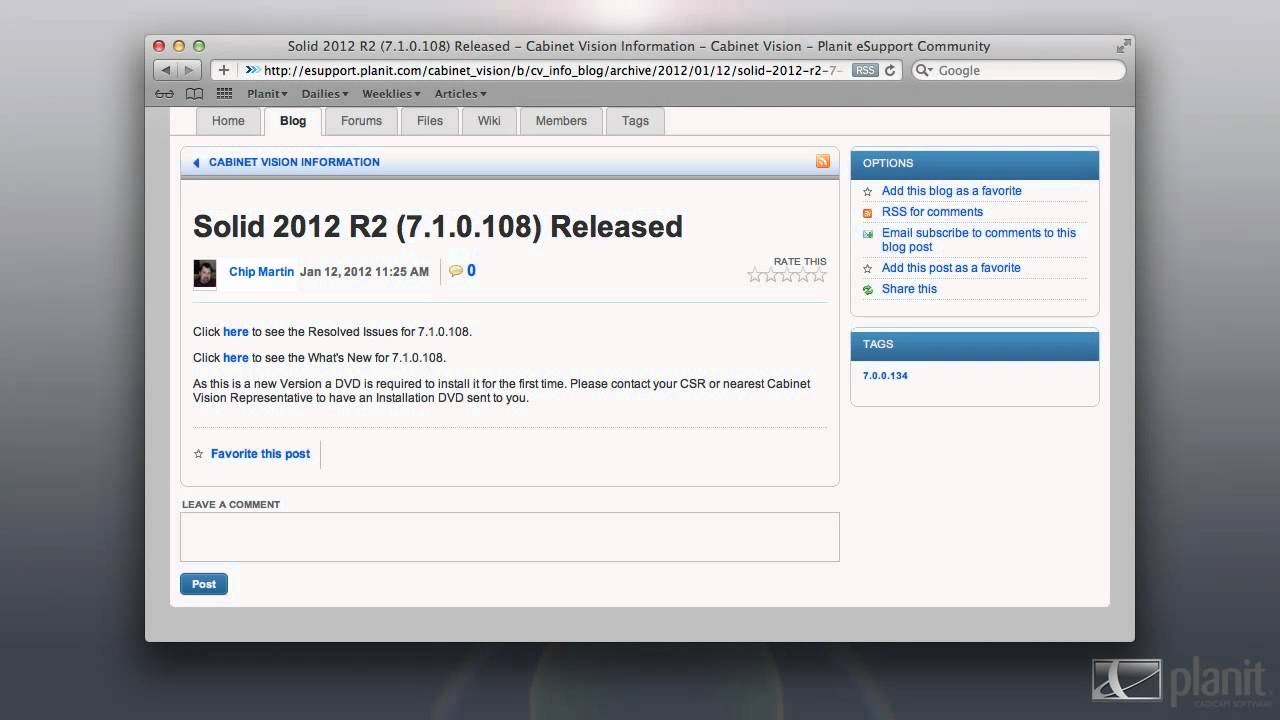Open the Cabinet Vision Information link
This screenshot has width=1280, height=720.
point(294,162)
